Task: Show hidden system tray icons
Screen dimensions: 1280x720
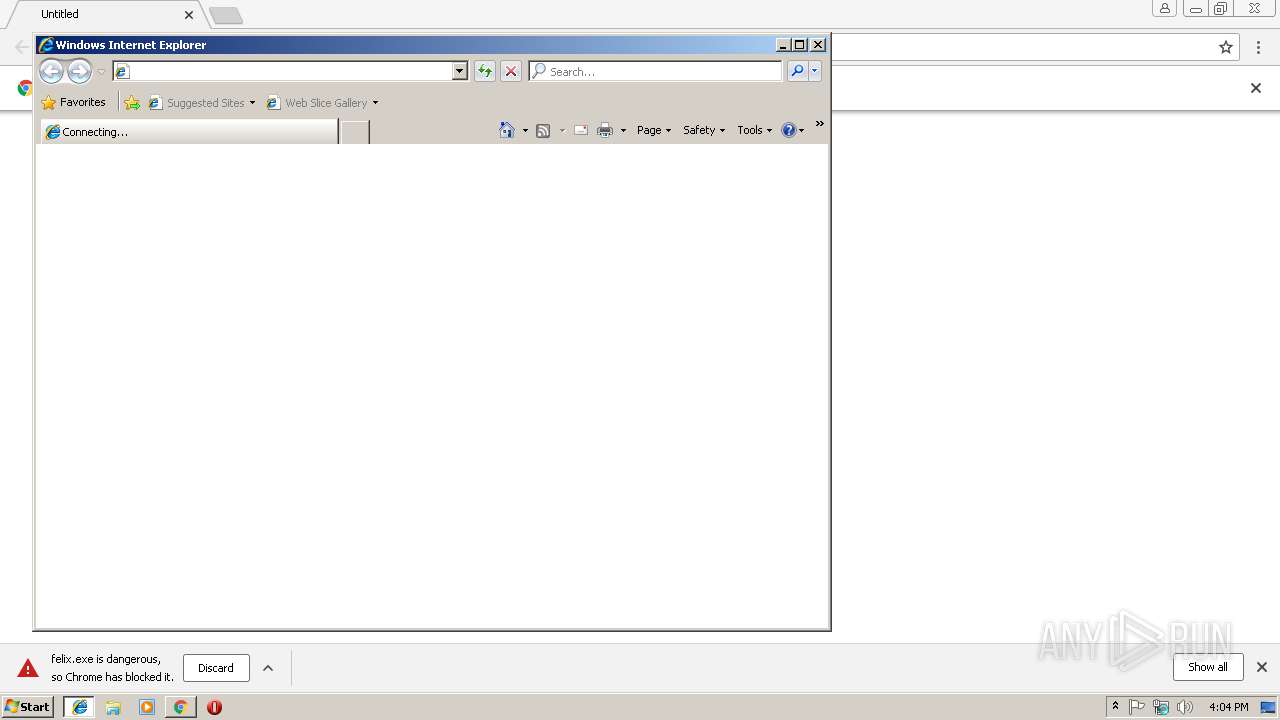Action: [1115, 707]
